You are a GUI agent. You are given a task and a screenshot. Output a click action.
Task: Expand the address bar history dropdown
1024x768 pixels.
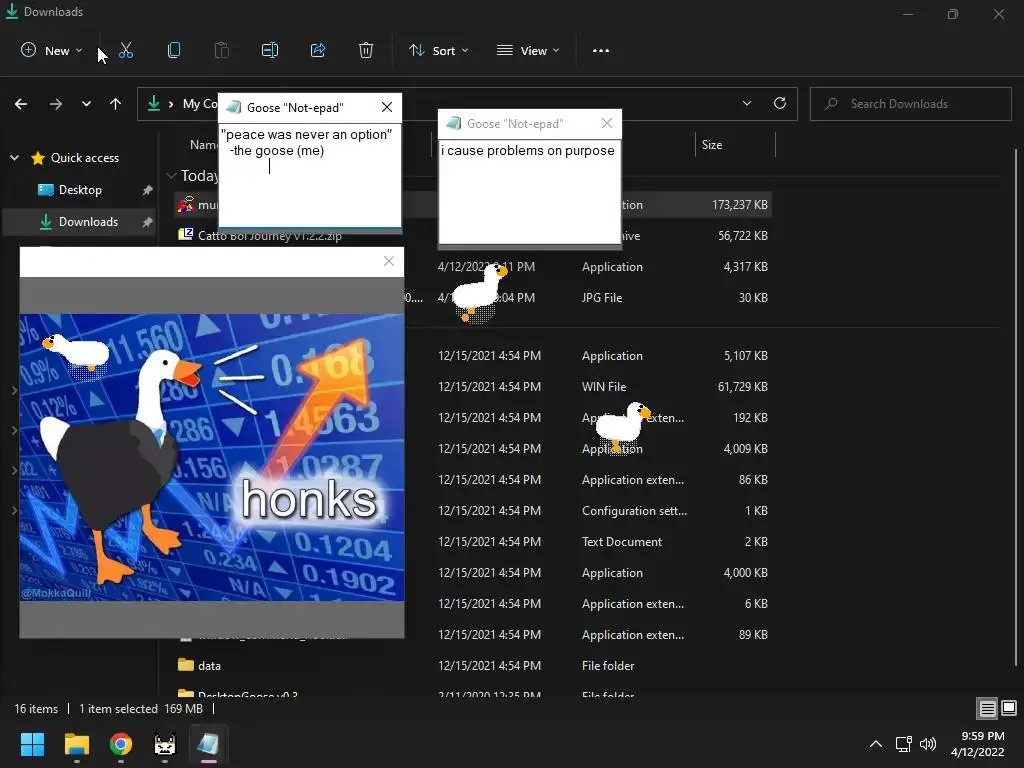(746, 103)
